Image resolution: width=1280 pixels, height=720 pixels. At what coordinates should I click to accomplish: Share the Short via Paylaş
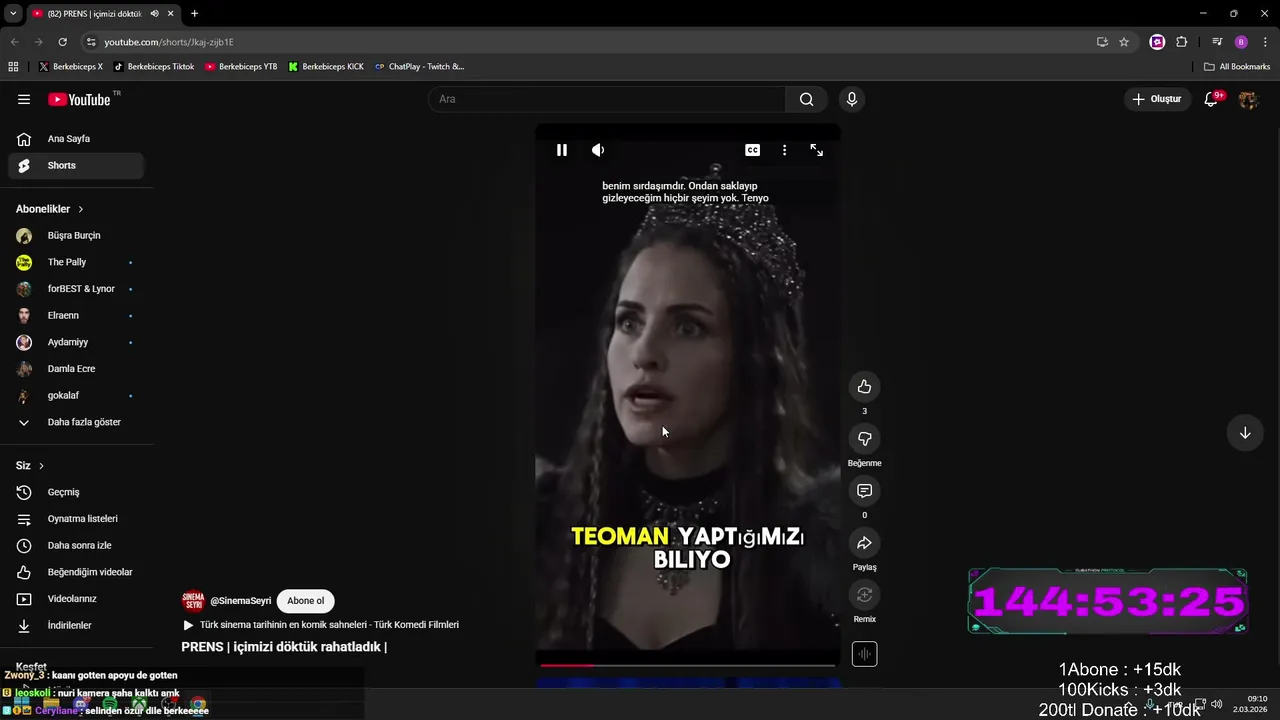864,543
